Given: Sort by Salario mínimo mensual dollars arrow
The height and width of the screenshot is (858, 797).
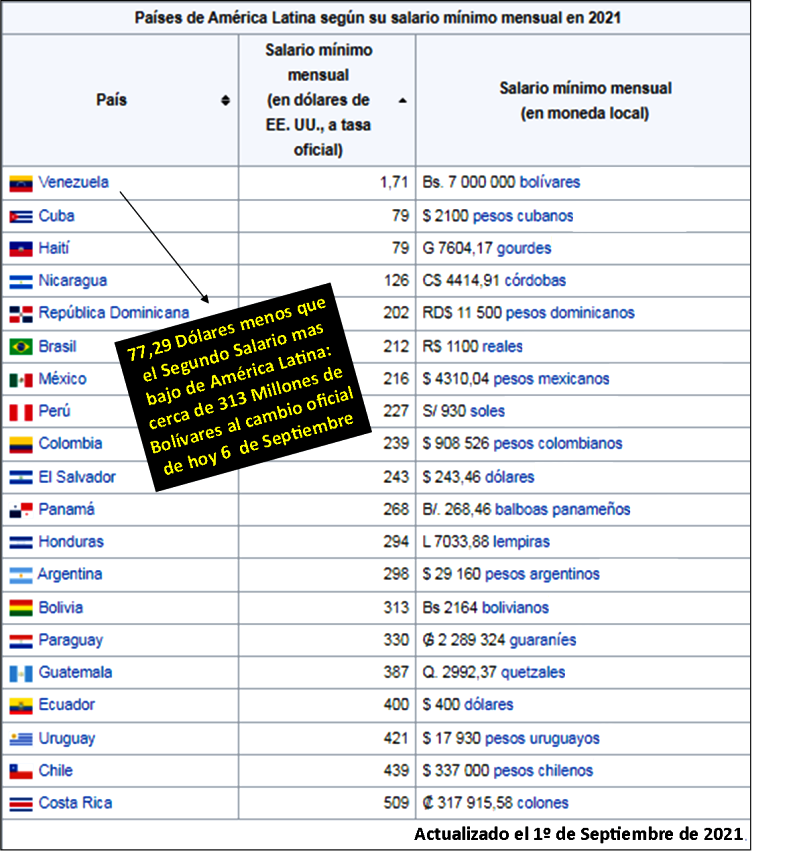Looking at the screenshot, I should pos(402,100).
